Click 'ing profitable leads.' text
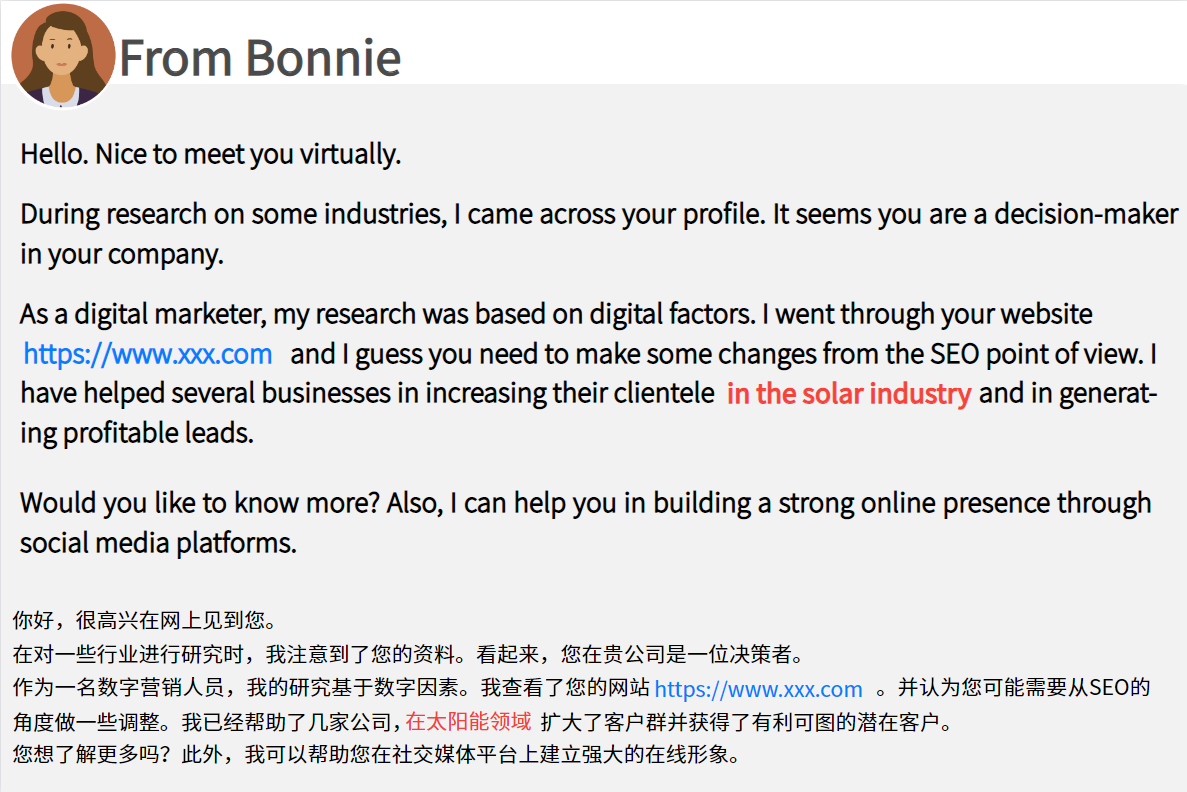This screenshot has width=1187, height=792. [x=137, y=433]
